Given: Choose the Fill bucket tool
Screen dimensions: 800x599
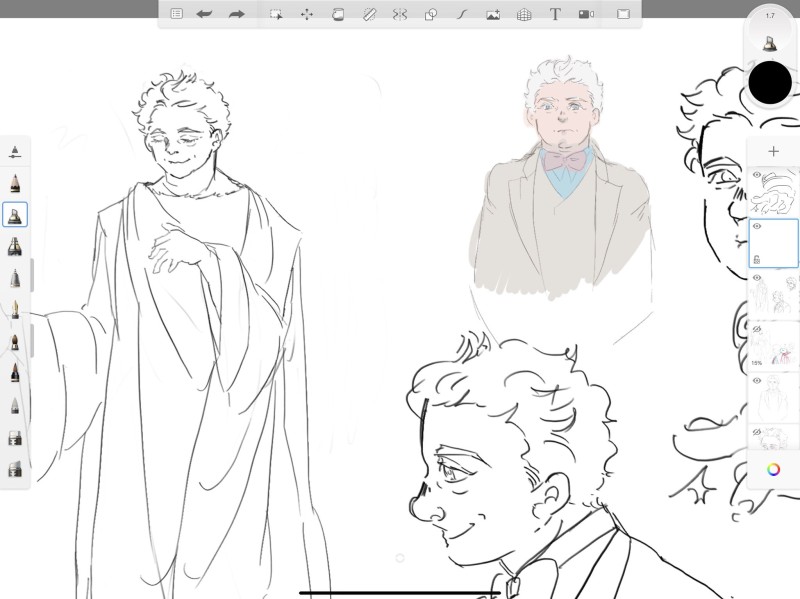Looking at the screenshot, I should click(338, 14).
